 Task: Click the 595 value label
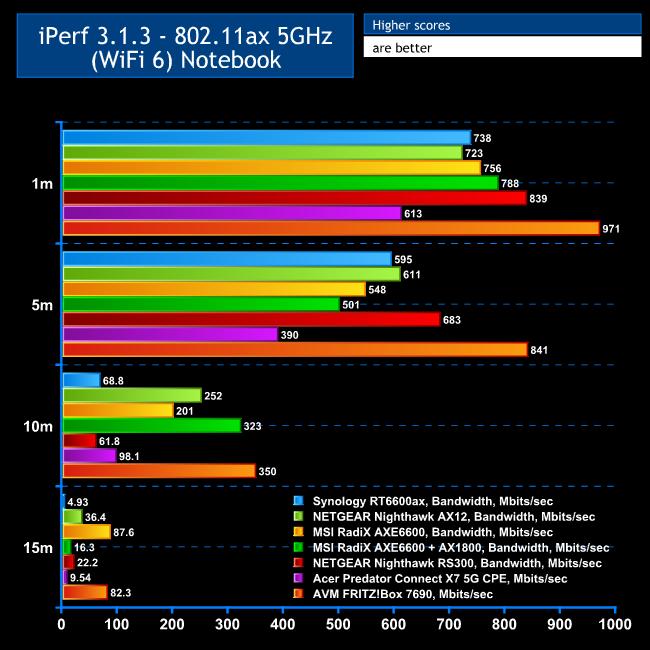(x=403, y=260)
